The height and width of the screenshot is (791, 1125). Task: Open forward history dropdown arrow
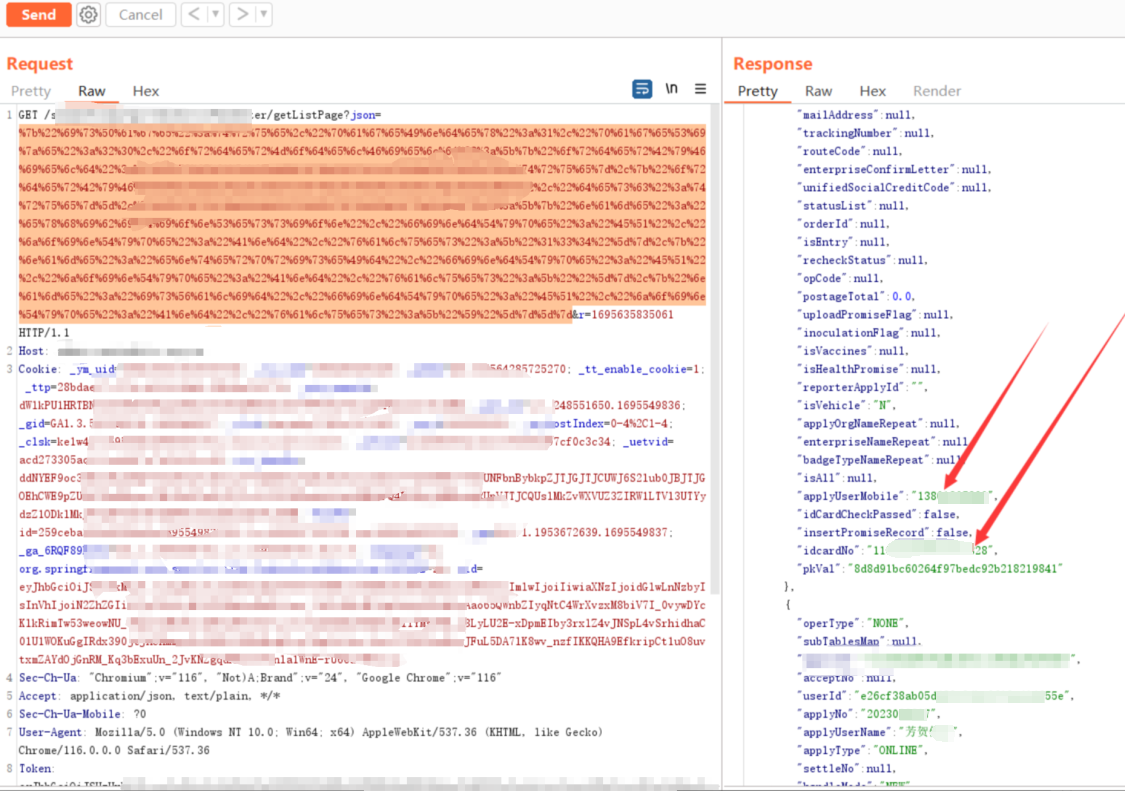[x=263, y=14]
